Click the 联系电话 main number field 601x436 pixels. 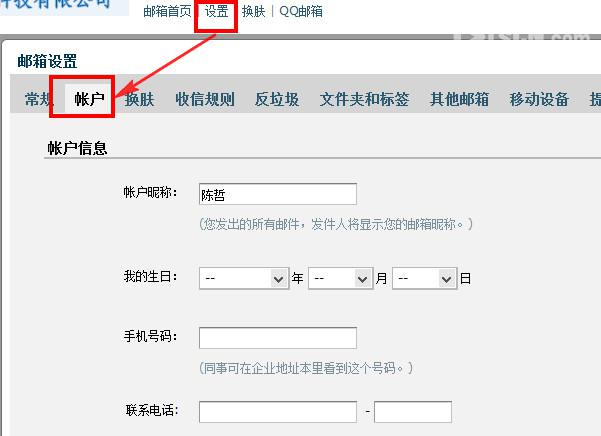pyautogui.click(x=278, y=412)
